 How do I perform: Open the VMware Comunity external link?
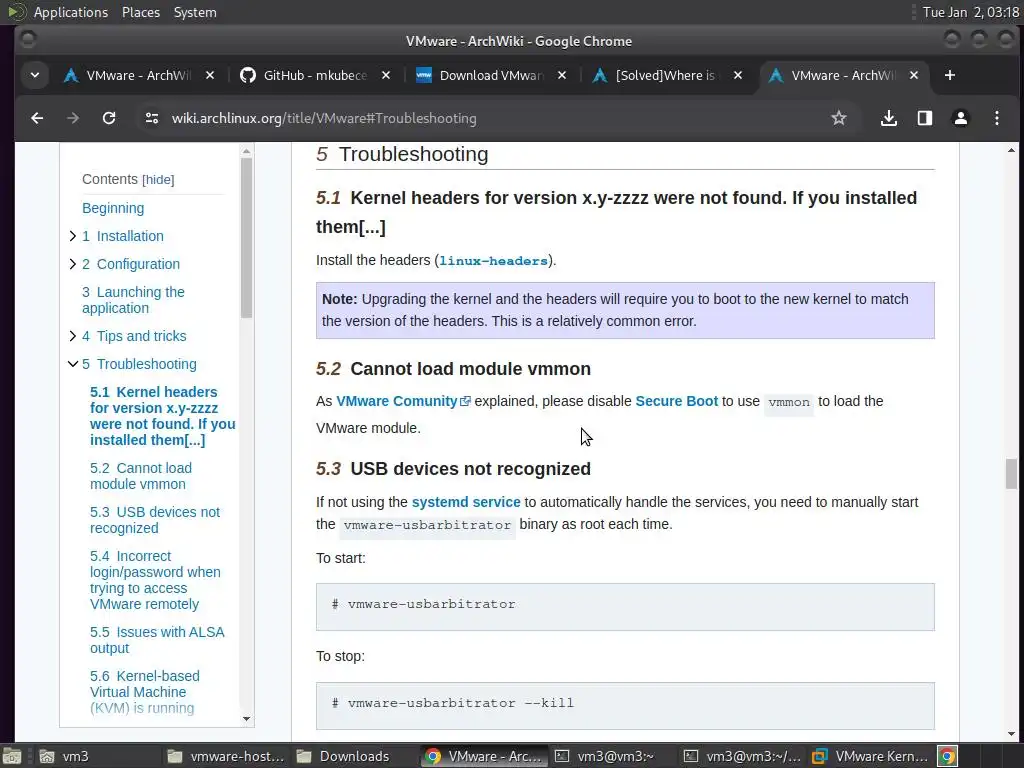click(403, 402)
